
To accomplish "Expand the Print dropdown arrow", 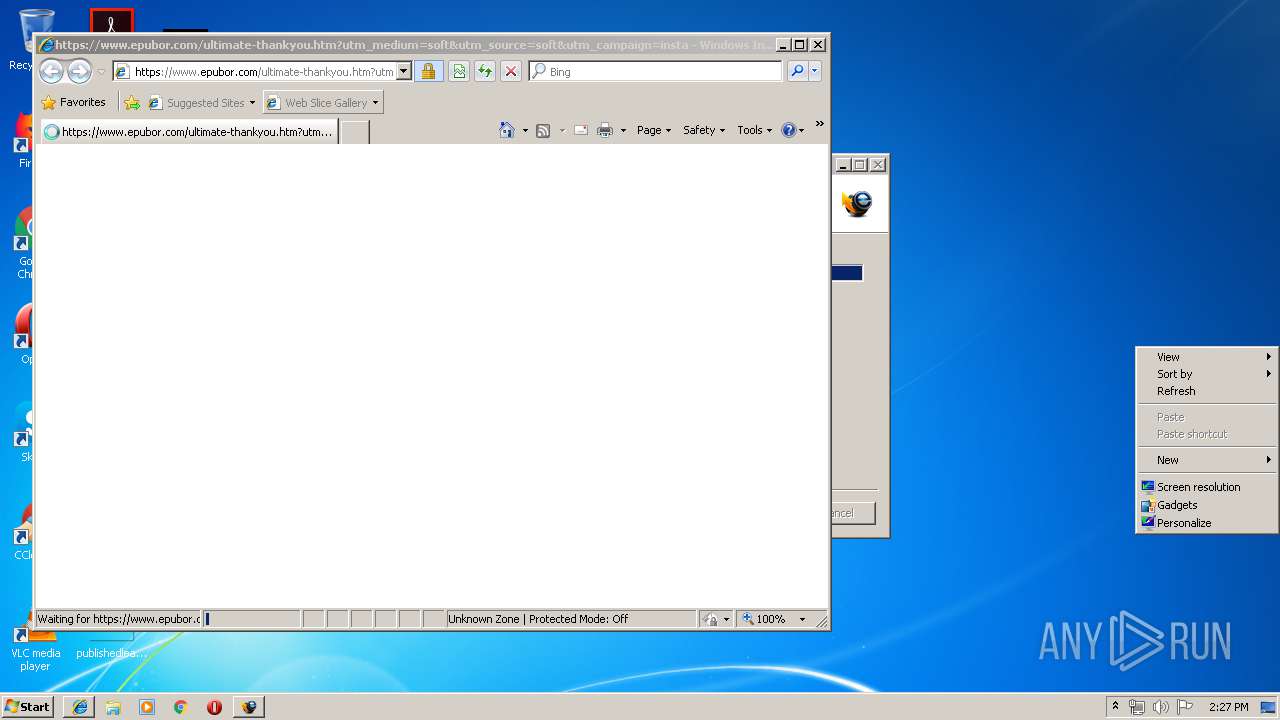I will (x=623, y=130).
